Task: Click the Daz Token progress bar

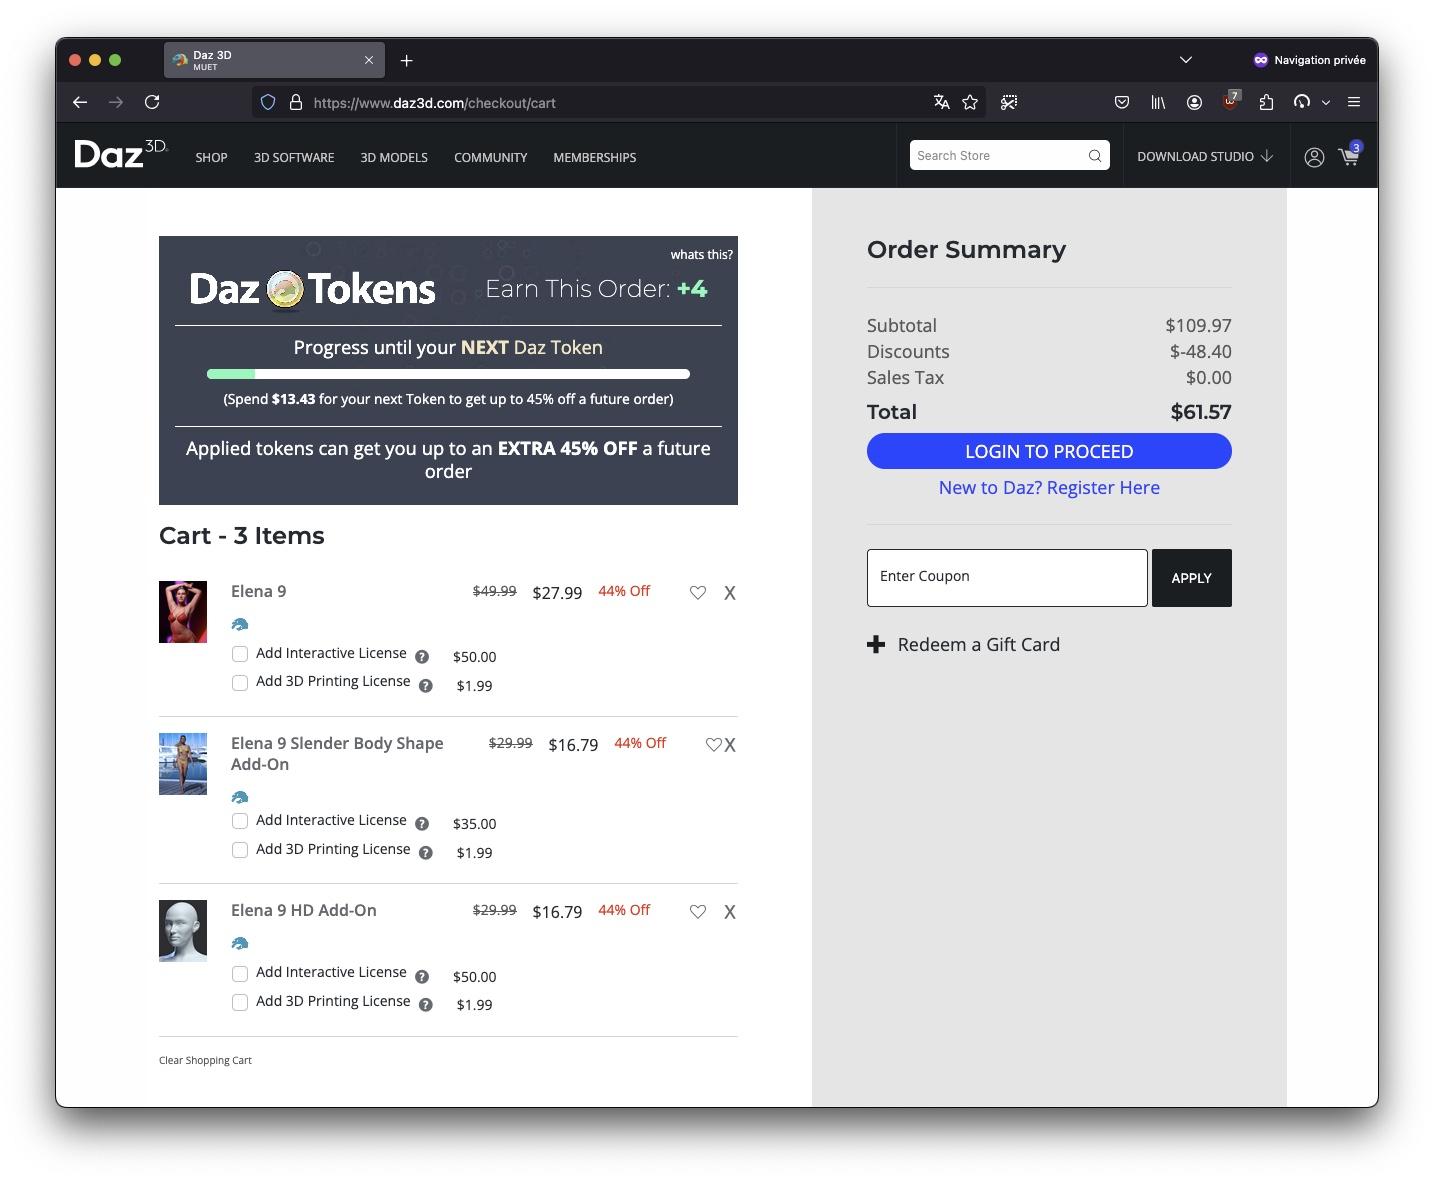Action: click(448, 374)
